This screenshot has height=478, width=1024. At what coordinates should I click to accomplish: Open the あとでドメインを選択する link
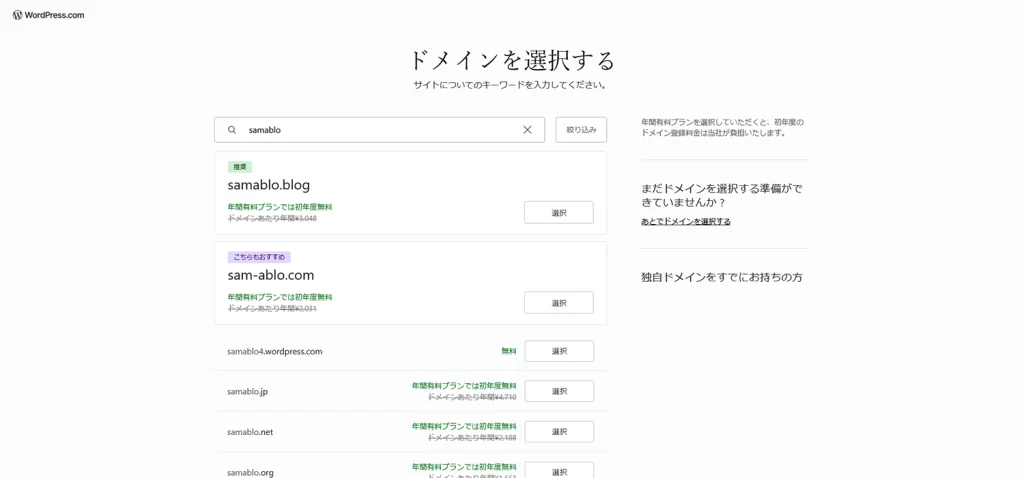tap(685, 221)
